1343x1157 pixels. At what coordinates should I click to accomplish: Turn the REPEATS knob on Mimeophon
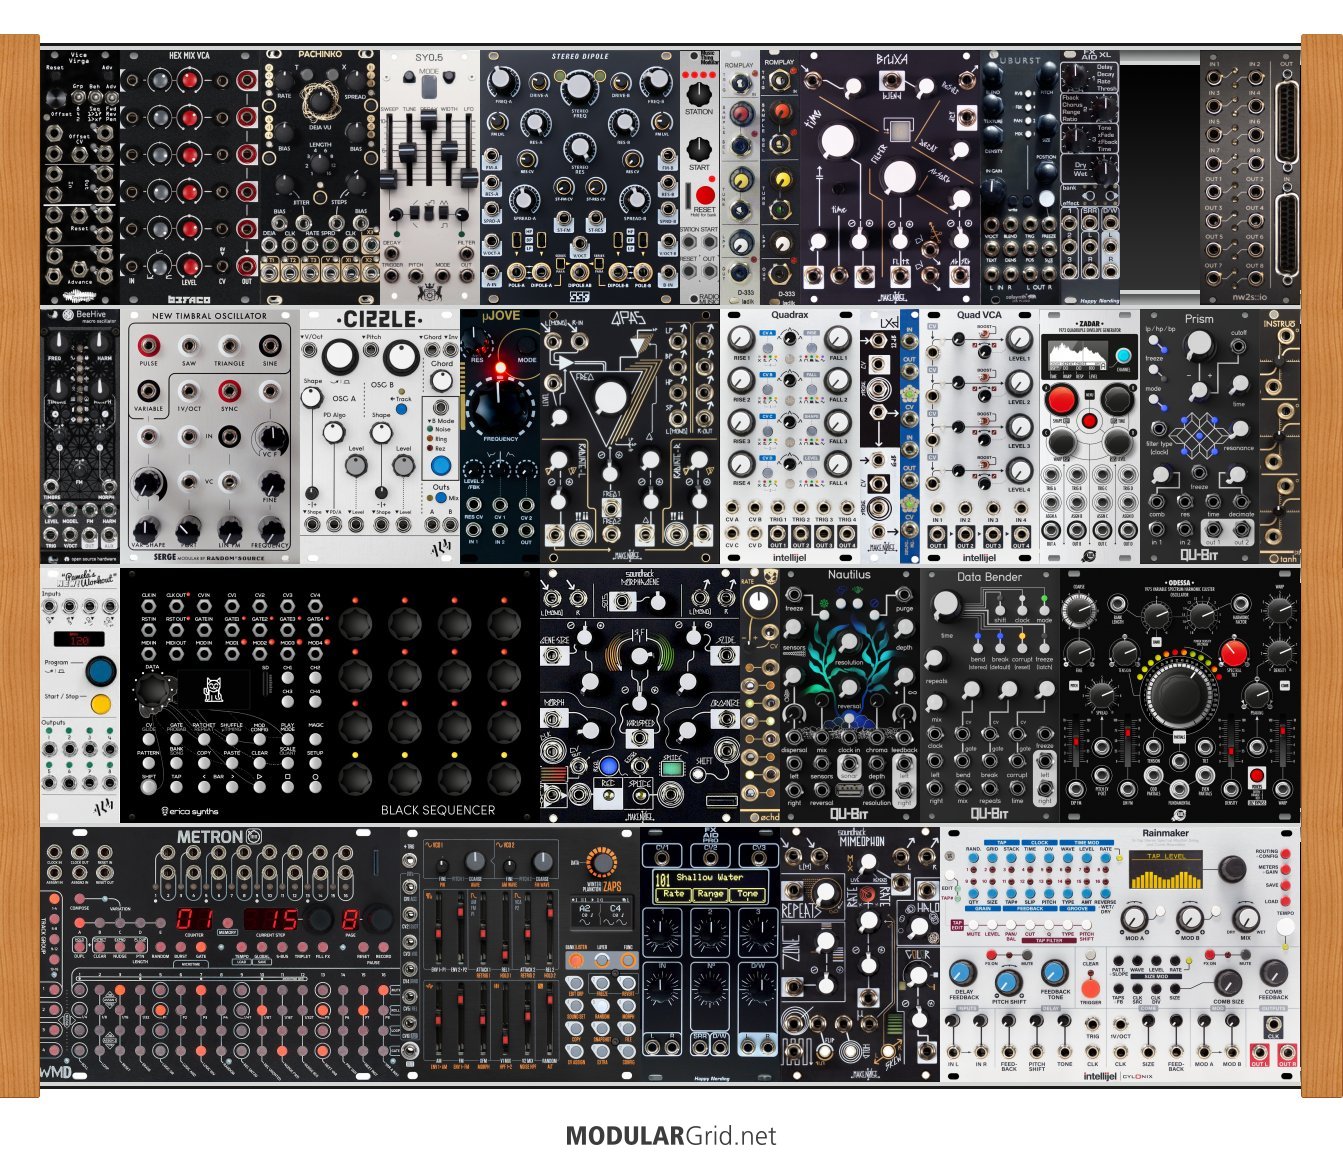[x=824, y=892]
